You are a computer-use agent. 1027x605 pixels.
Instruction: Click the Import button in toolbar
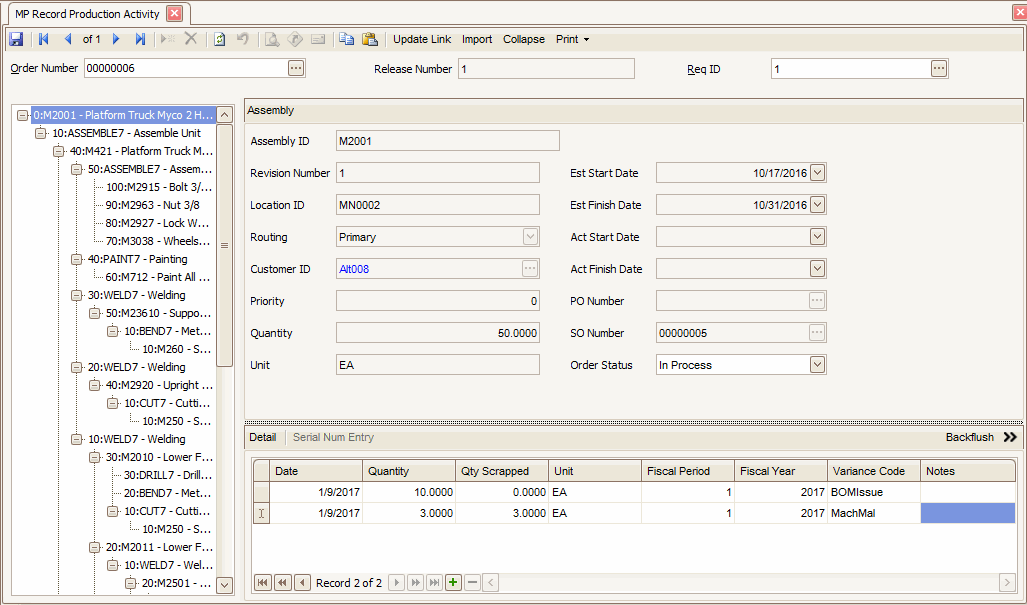[x=476, y=39]
